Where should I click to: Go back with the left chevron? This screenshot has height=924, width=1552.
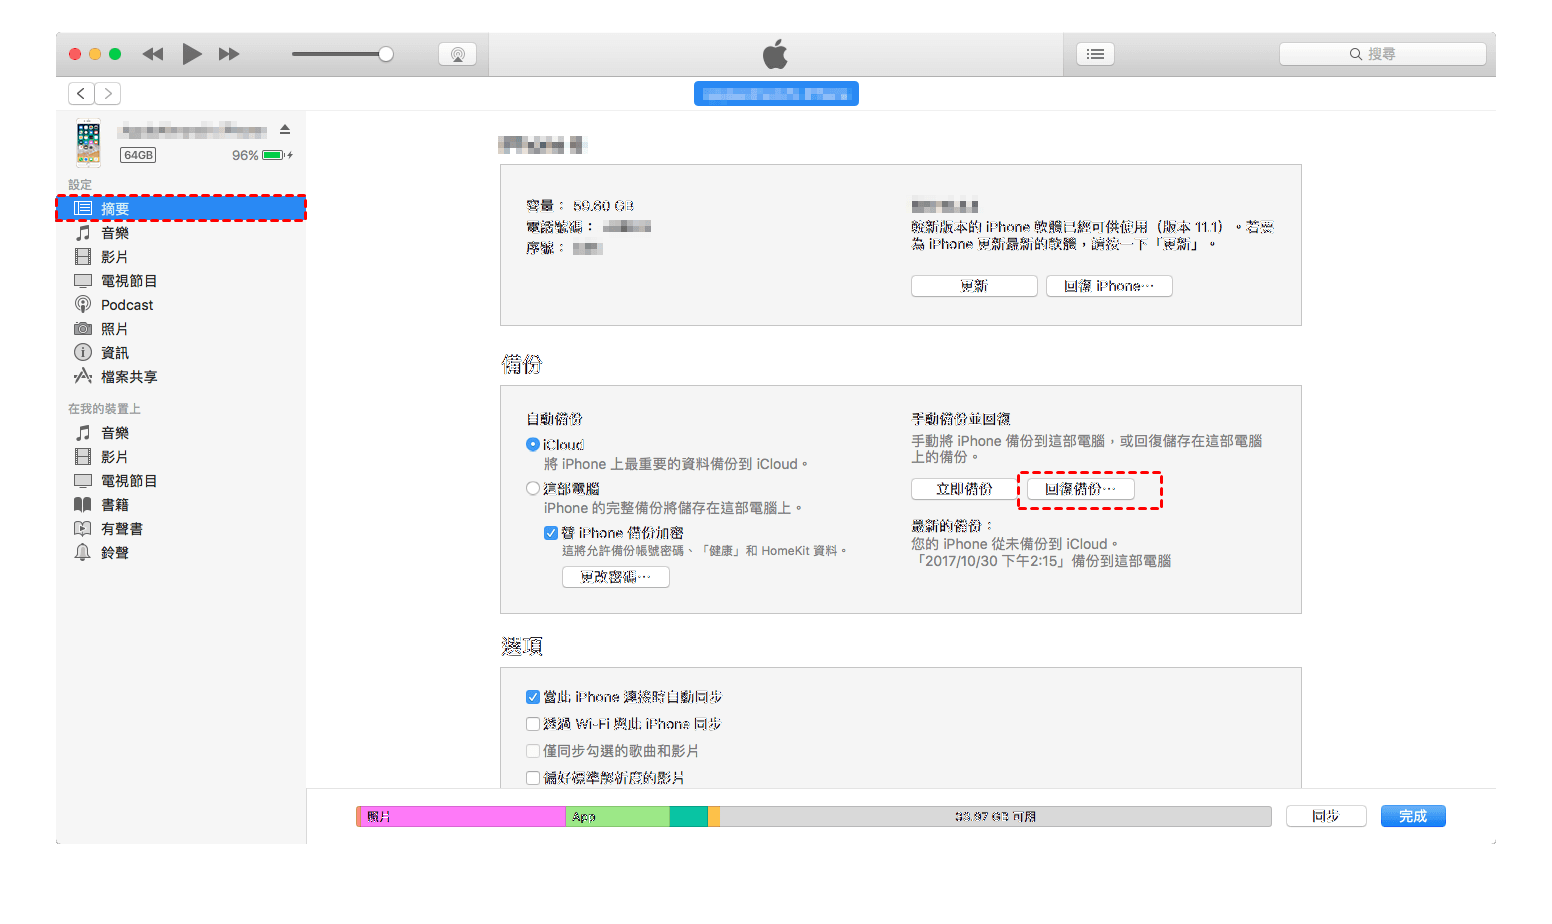81,93
